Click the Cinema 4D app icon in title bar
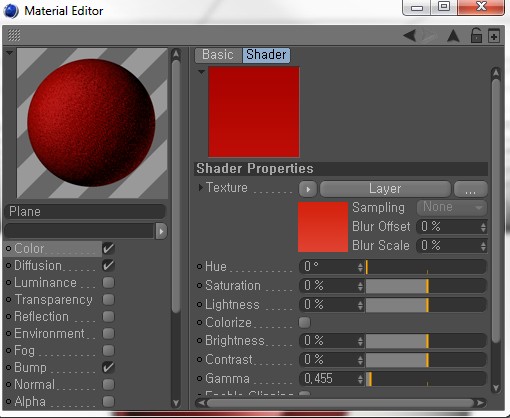Viewport: 510px width, 418px height. coord(11,11)
